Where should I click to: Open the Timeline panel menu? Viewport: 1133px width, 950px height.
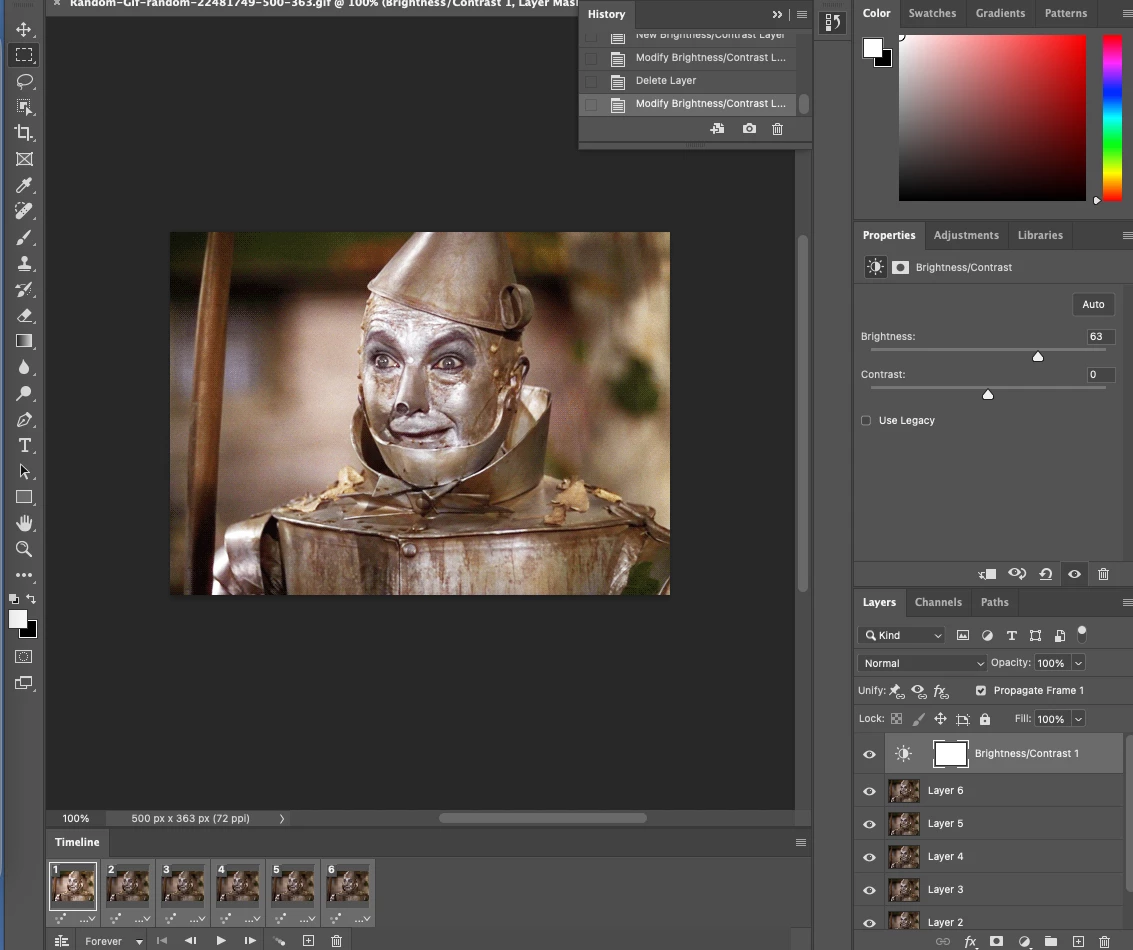(801, 842)
